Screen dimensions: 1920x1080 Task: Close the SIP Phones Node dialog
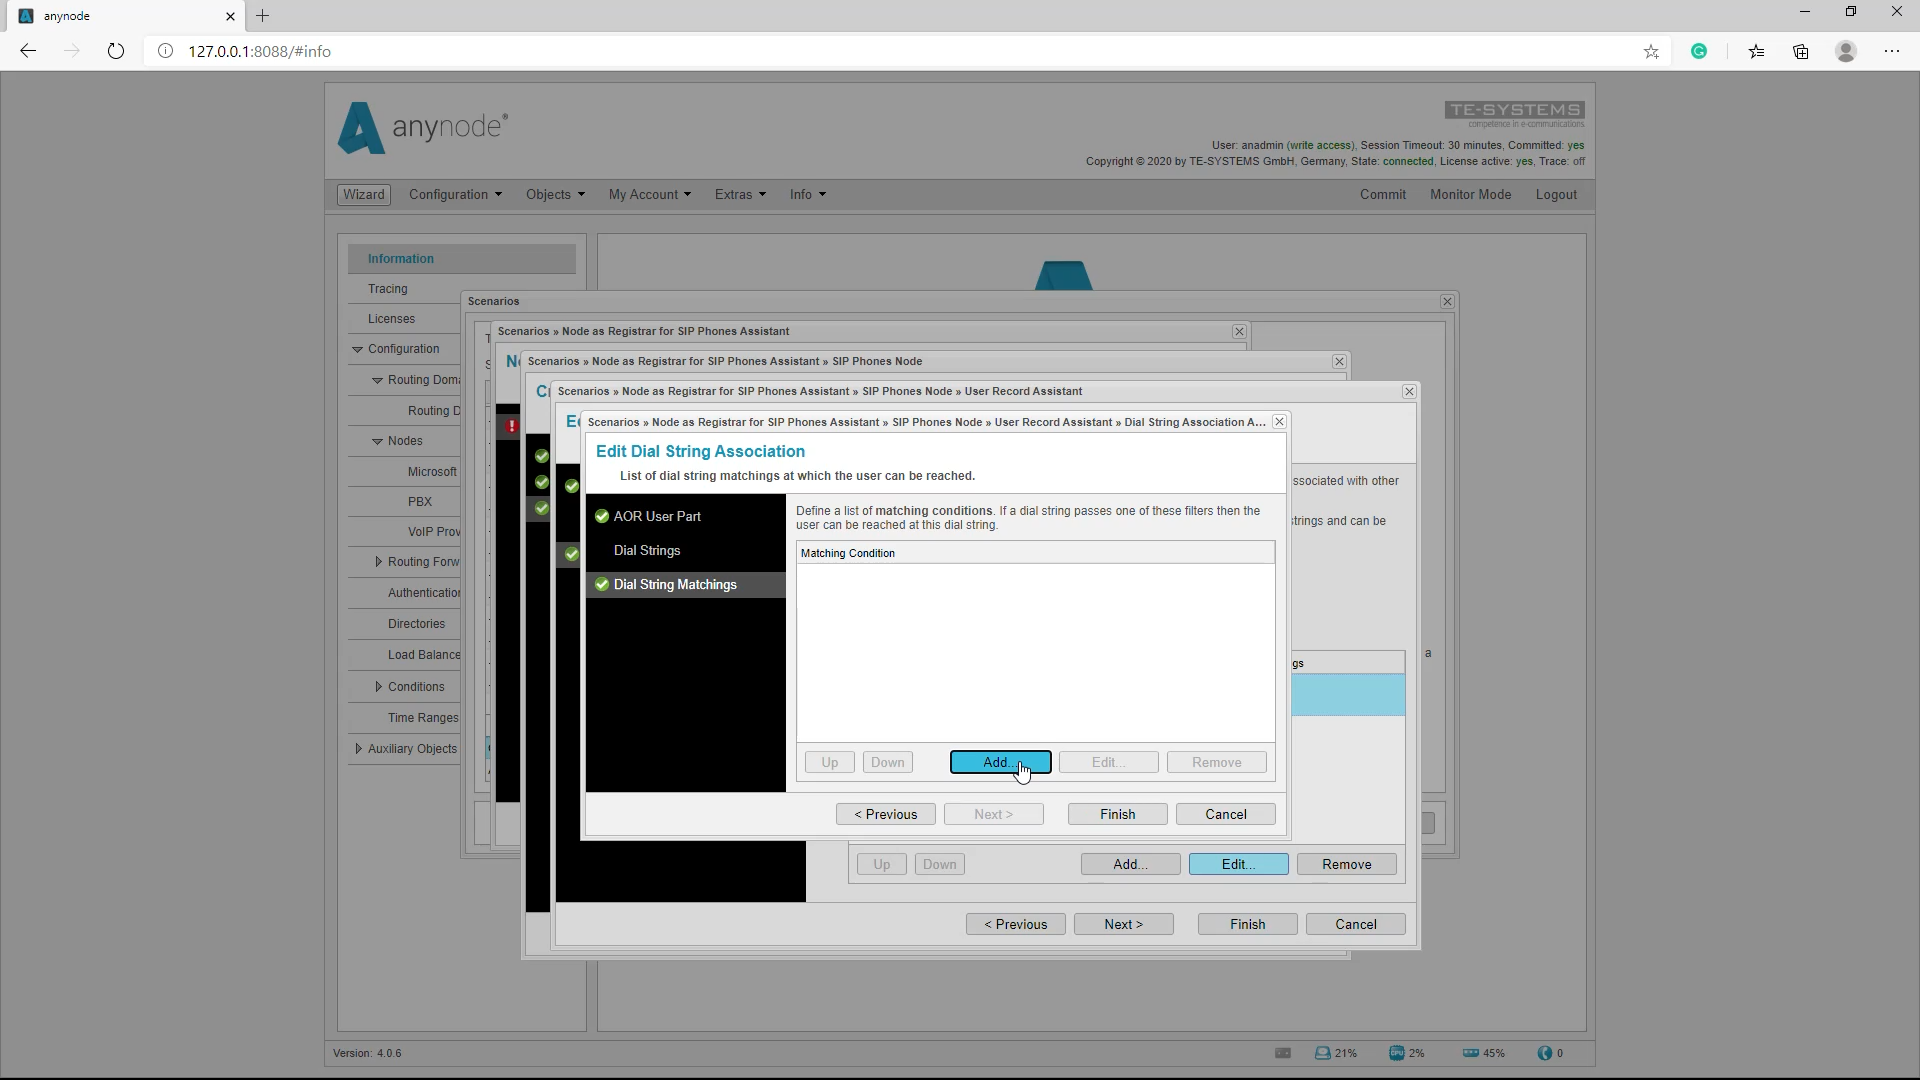(1339, 362)
